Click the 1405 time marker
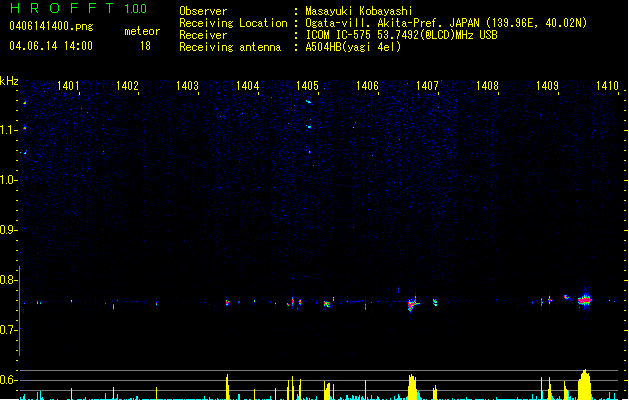 [x=307, y=86]
